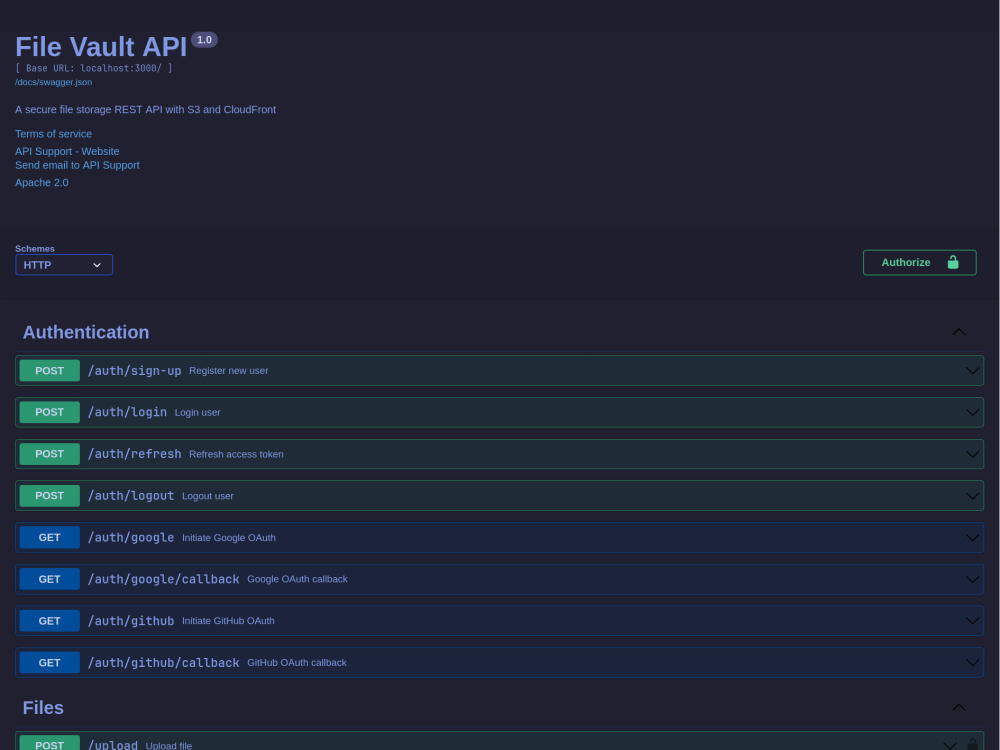This screenshot has height=750, width=1000.
Task: Click the /upload path text
Action: pyautogui.click(x=113, y=745)
